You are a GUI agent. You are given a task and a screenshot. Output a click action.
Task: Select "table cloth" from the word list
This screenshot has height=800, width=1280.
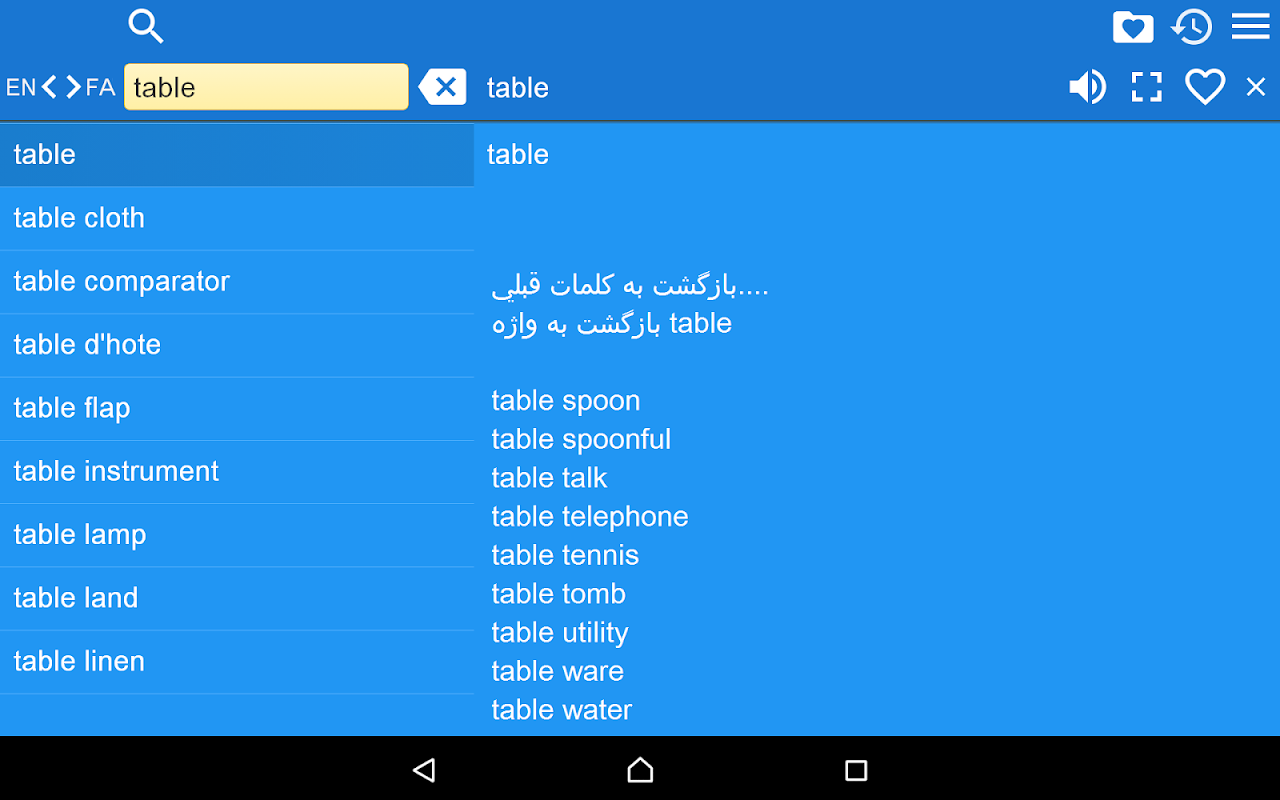point(79,218)
